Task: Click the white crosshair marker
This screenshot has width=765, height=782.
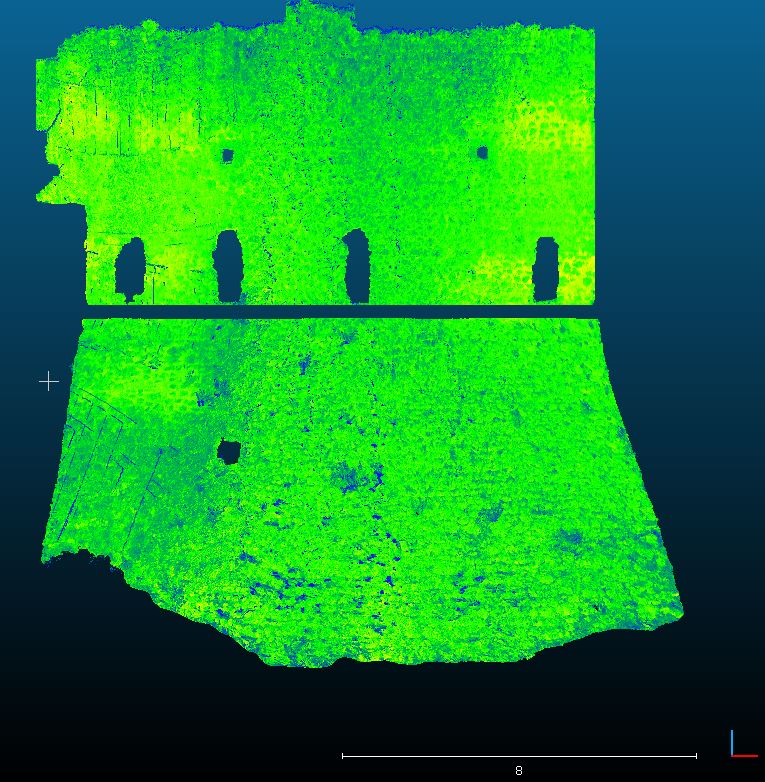Action: (x=48, y=381)
